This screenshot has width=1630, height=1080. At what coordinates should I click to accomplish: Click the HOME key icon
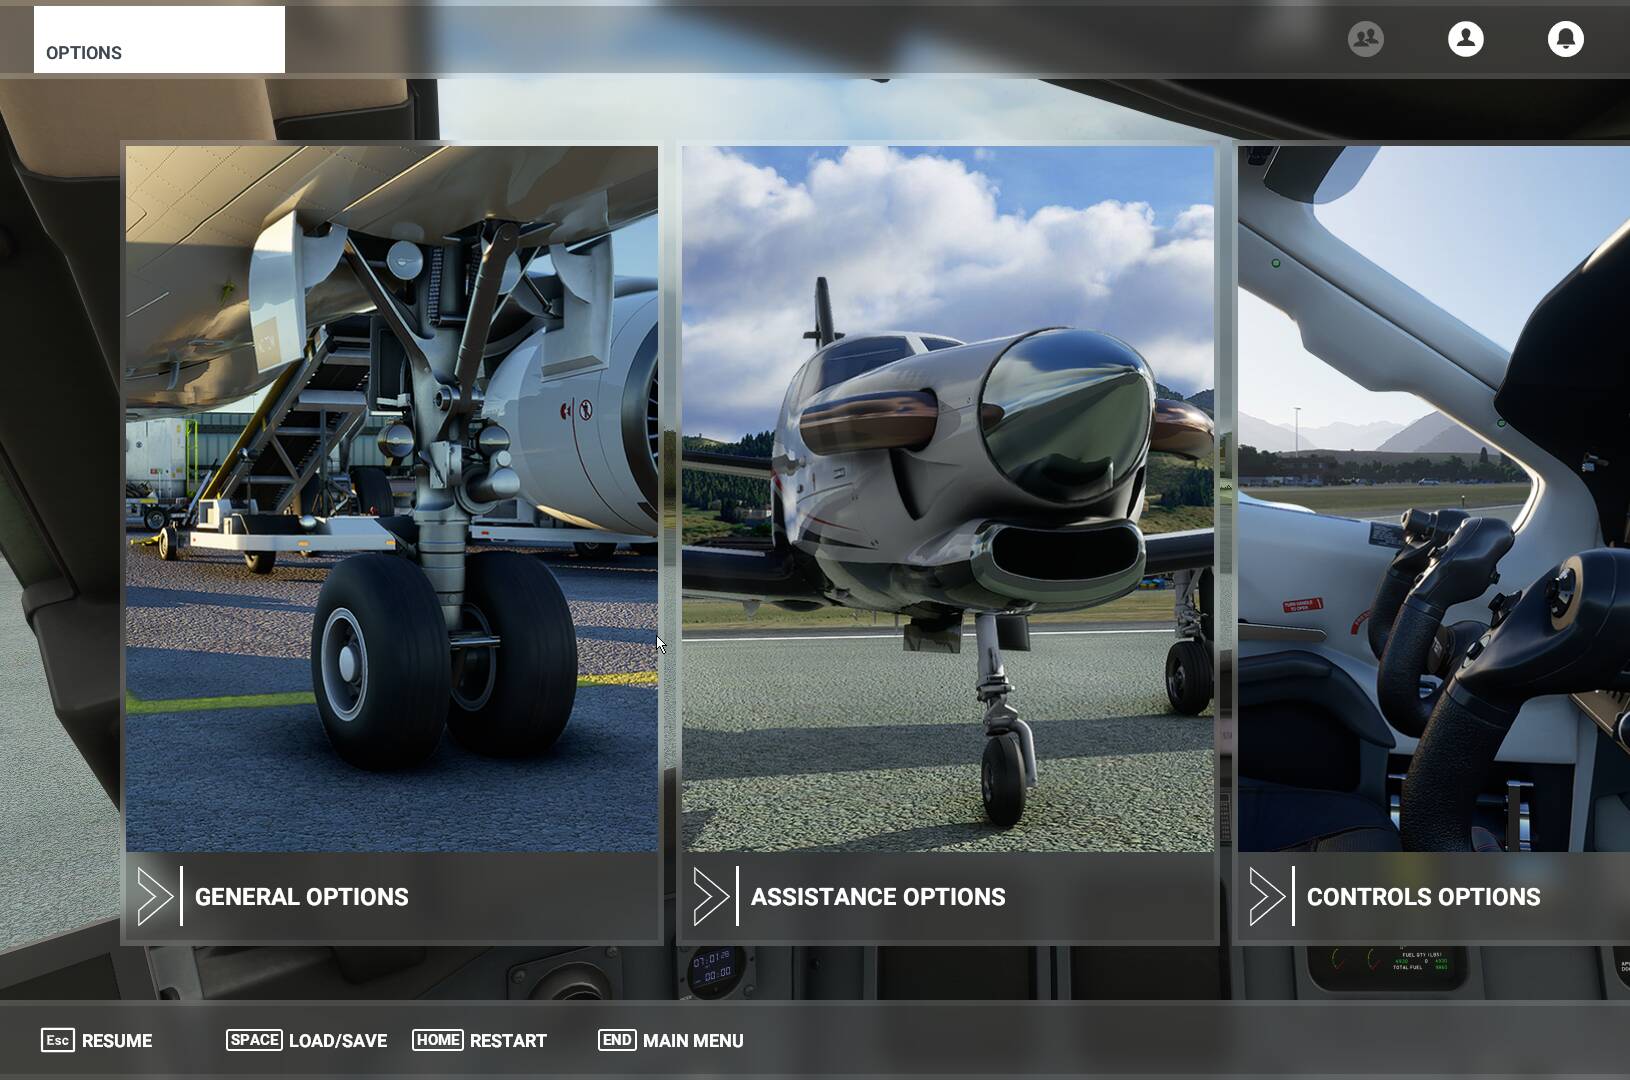438,1040
